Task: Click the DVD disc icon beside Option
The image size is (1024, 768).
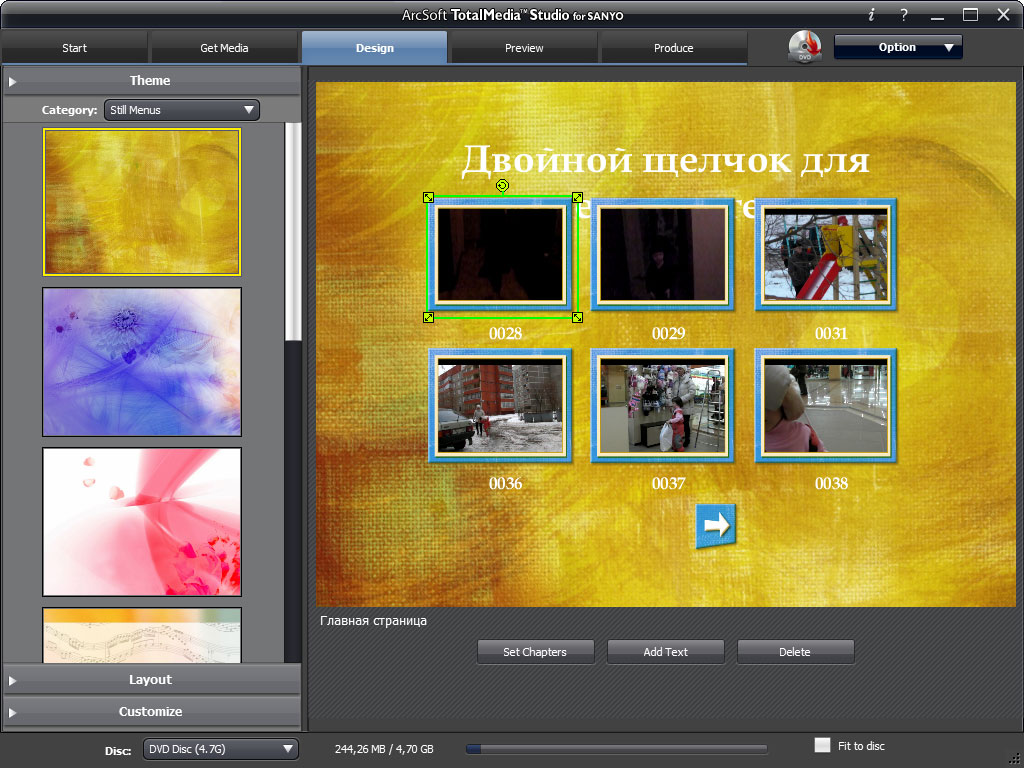Action: click(804, 48)
